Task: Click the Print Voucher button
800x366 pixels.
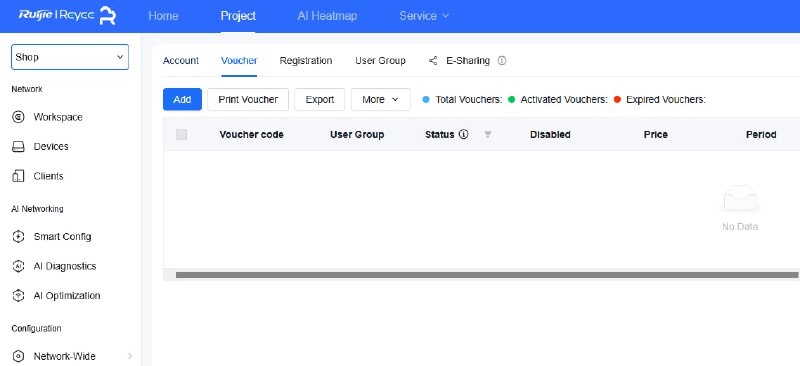Action: 248,100
